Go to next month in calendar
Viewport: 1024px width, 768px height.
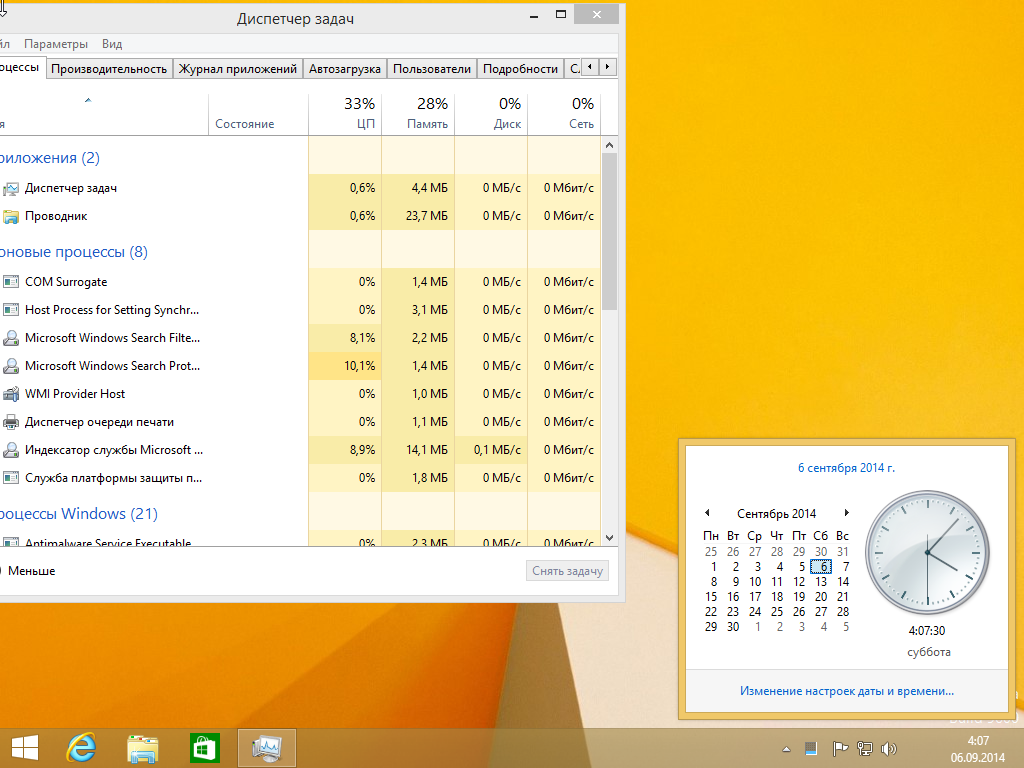pos(847,513)
